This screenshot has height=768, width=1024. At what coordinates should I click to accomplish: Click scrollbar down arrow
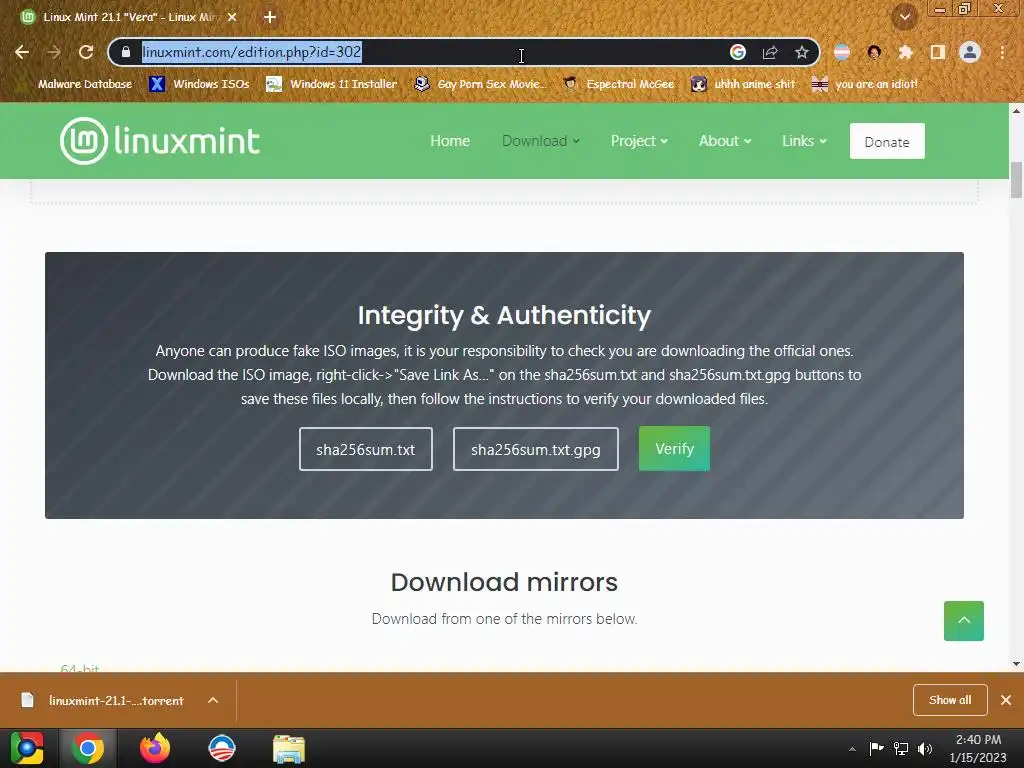tap(1016, 664)
